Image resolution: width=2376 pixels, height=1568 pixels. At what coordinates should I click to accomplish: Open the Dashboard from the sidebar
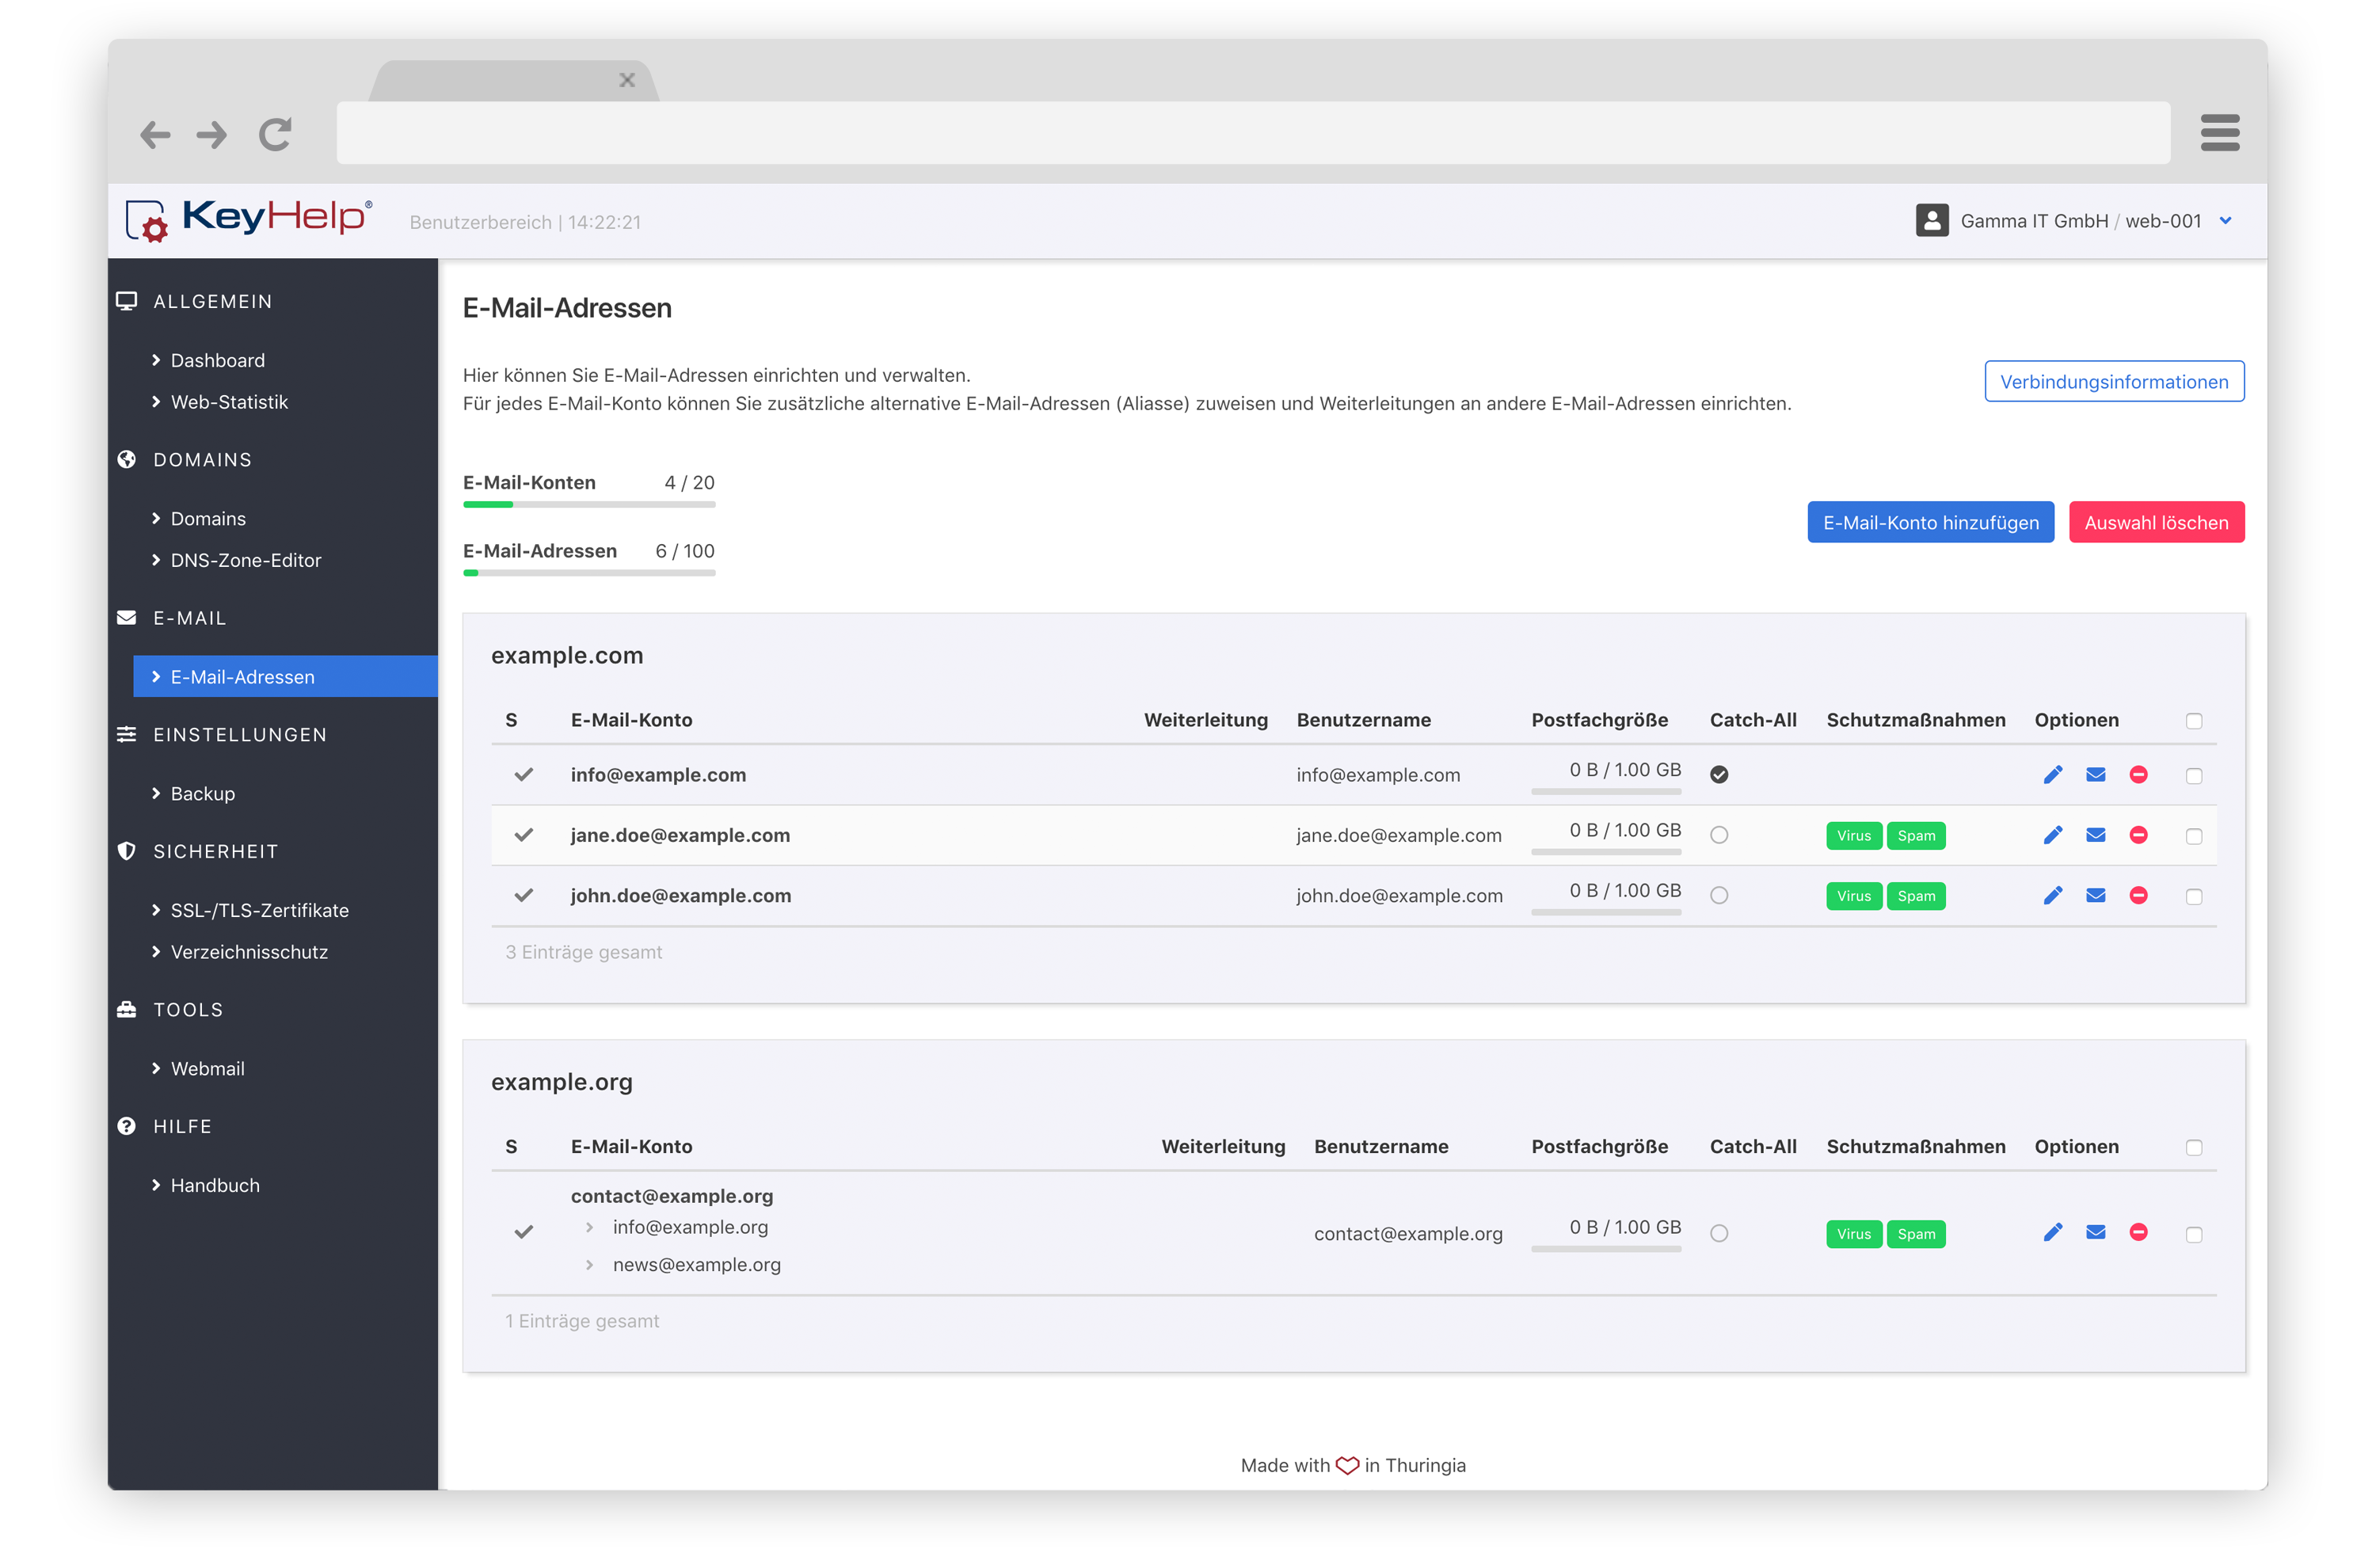pos(216,360)
